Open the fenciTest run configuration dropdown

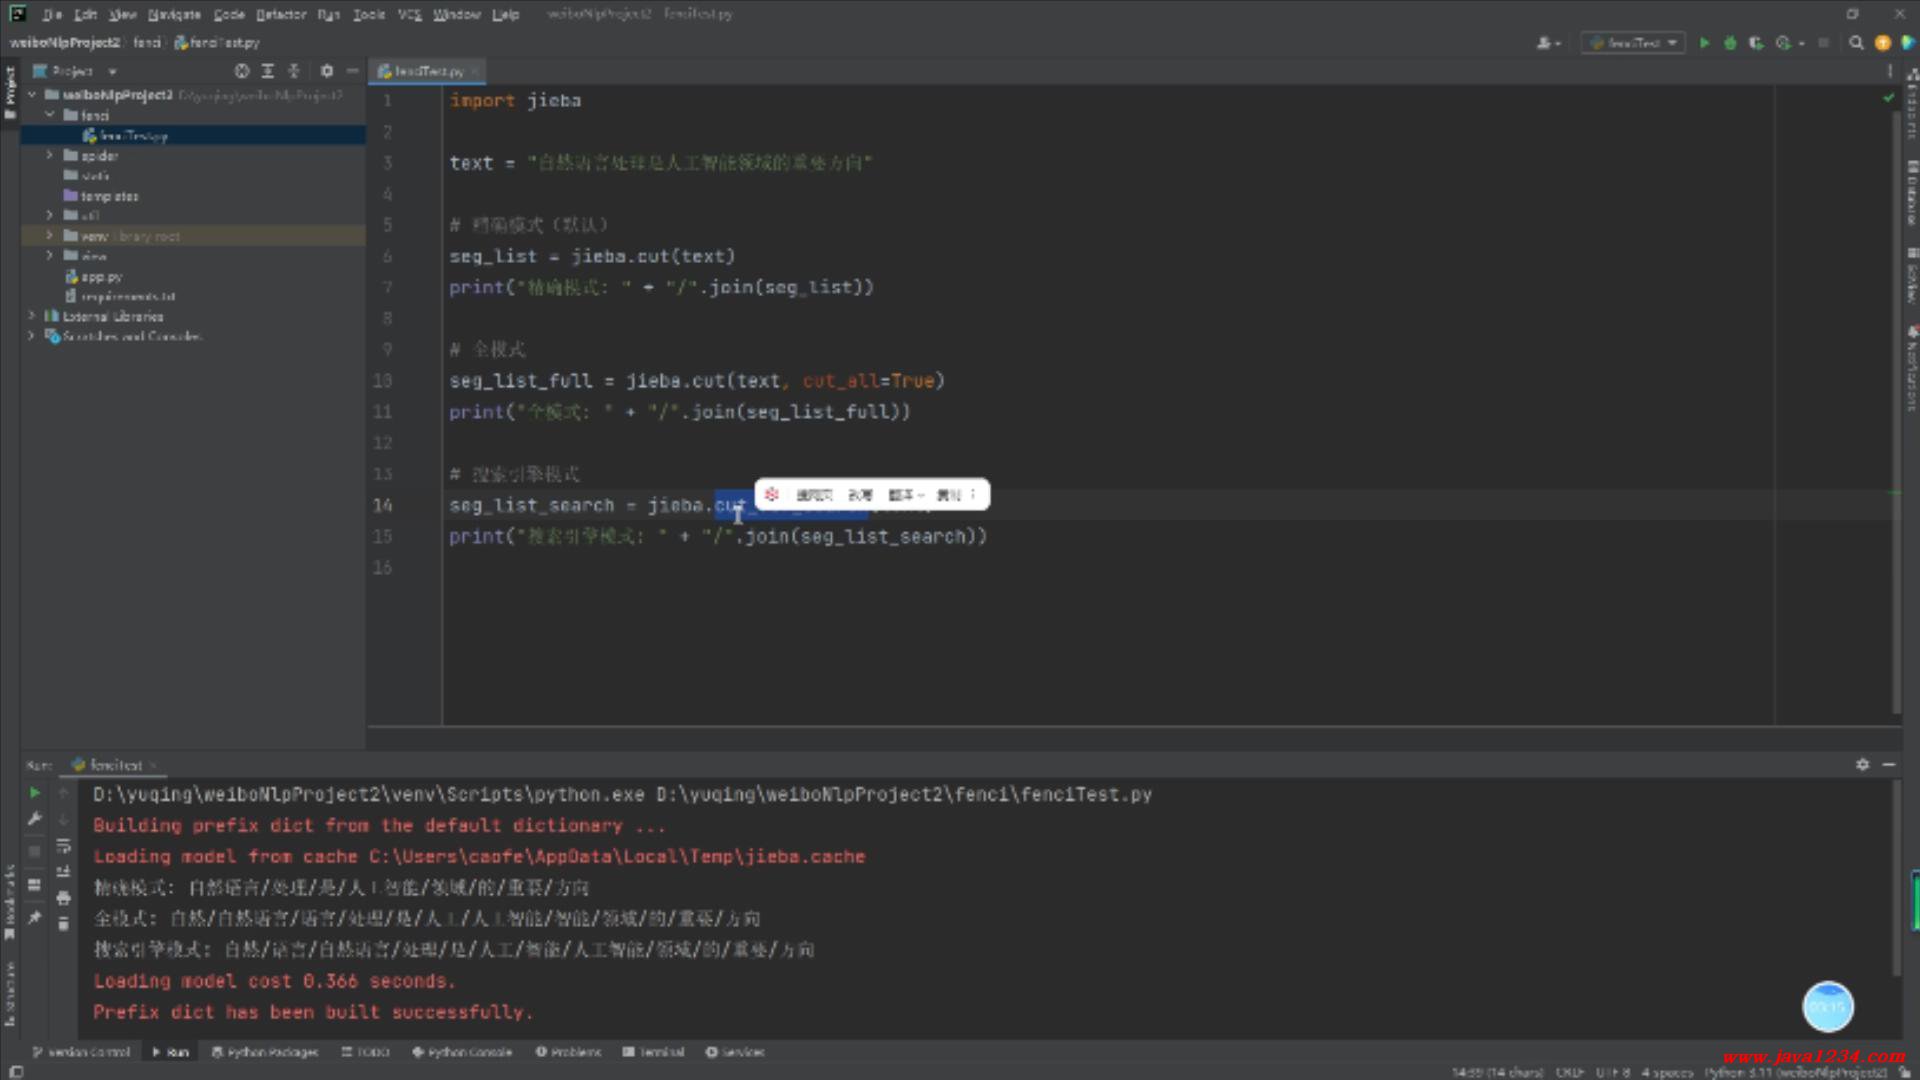[x=1634, y=43]
